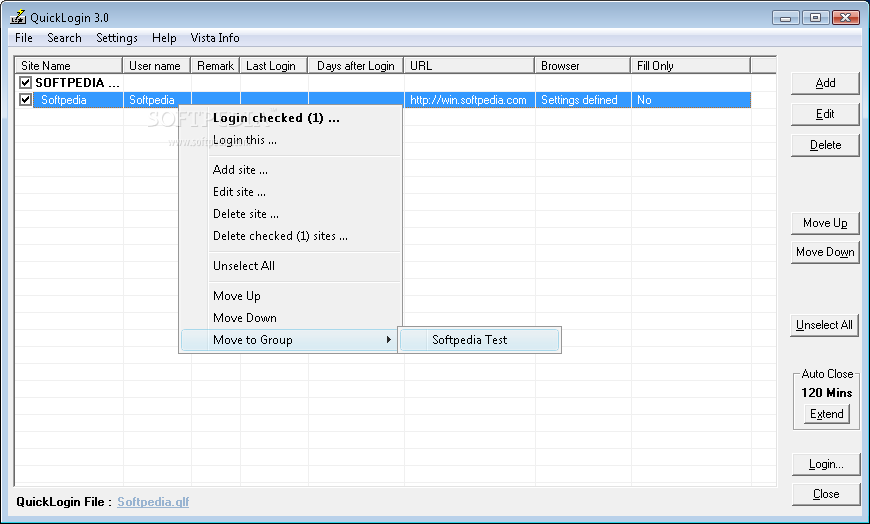Open the Help menu
The image size is (870, 524).
point(164,38)
